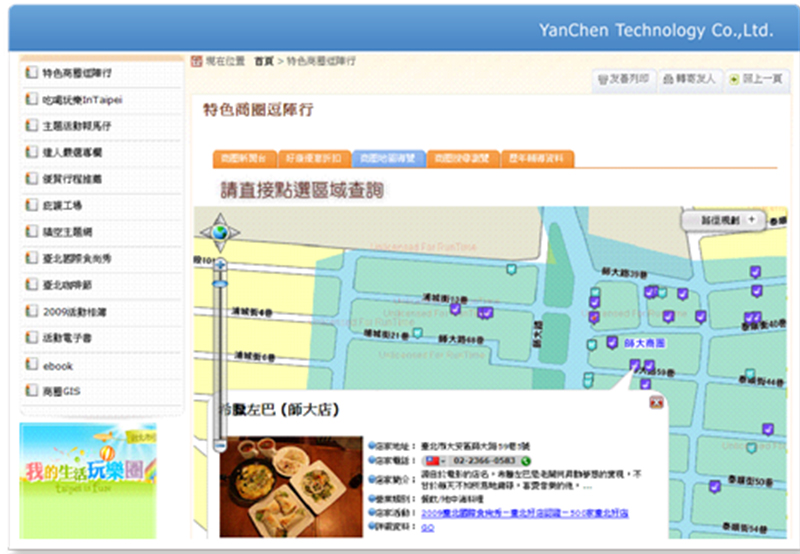This screenshot has width=800, height=554.
Task: Open the 2009 food festival activity link
Action: (510, 512)
